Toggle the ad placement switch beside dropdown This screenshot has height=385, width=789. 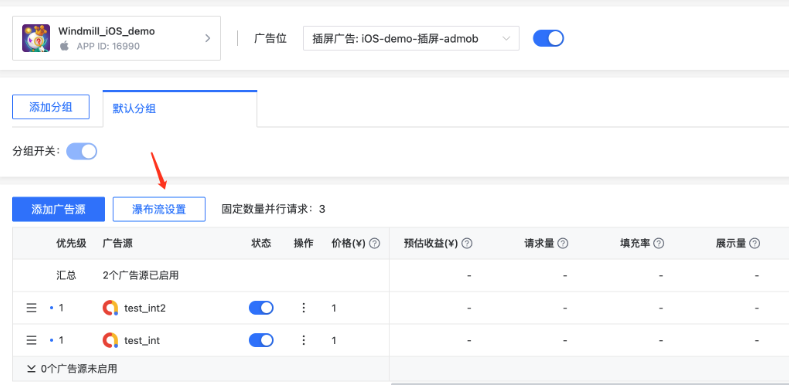[548, 38]
